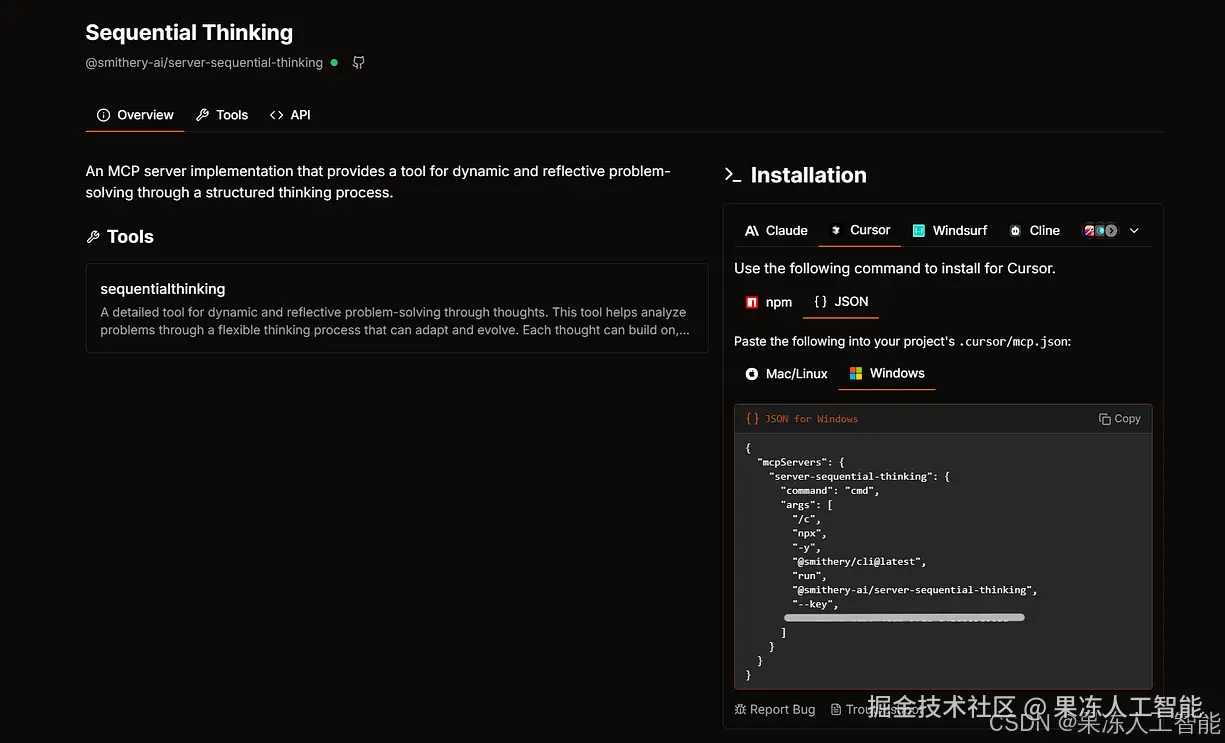Expand the client list chevron dropdown
Image resolution: width=1225 pixels, height=743 pixels.
click(x=1134, y=231)
